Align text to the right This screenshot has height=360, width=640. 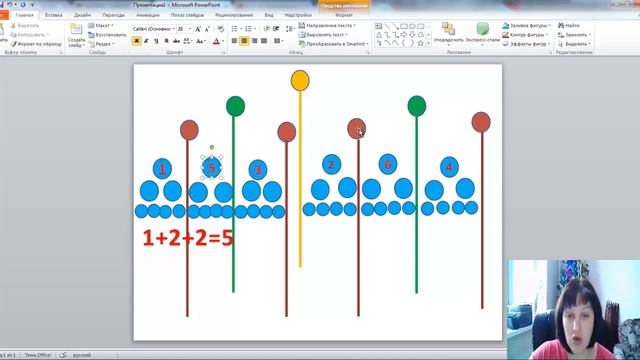click(254, 41)
